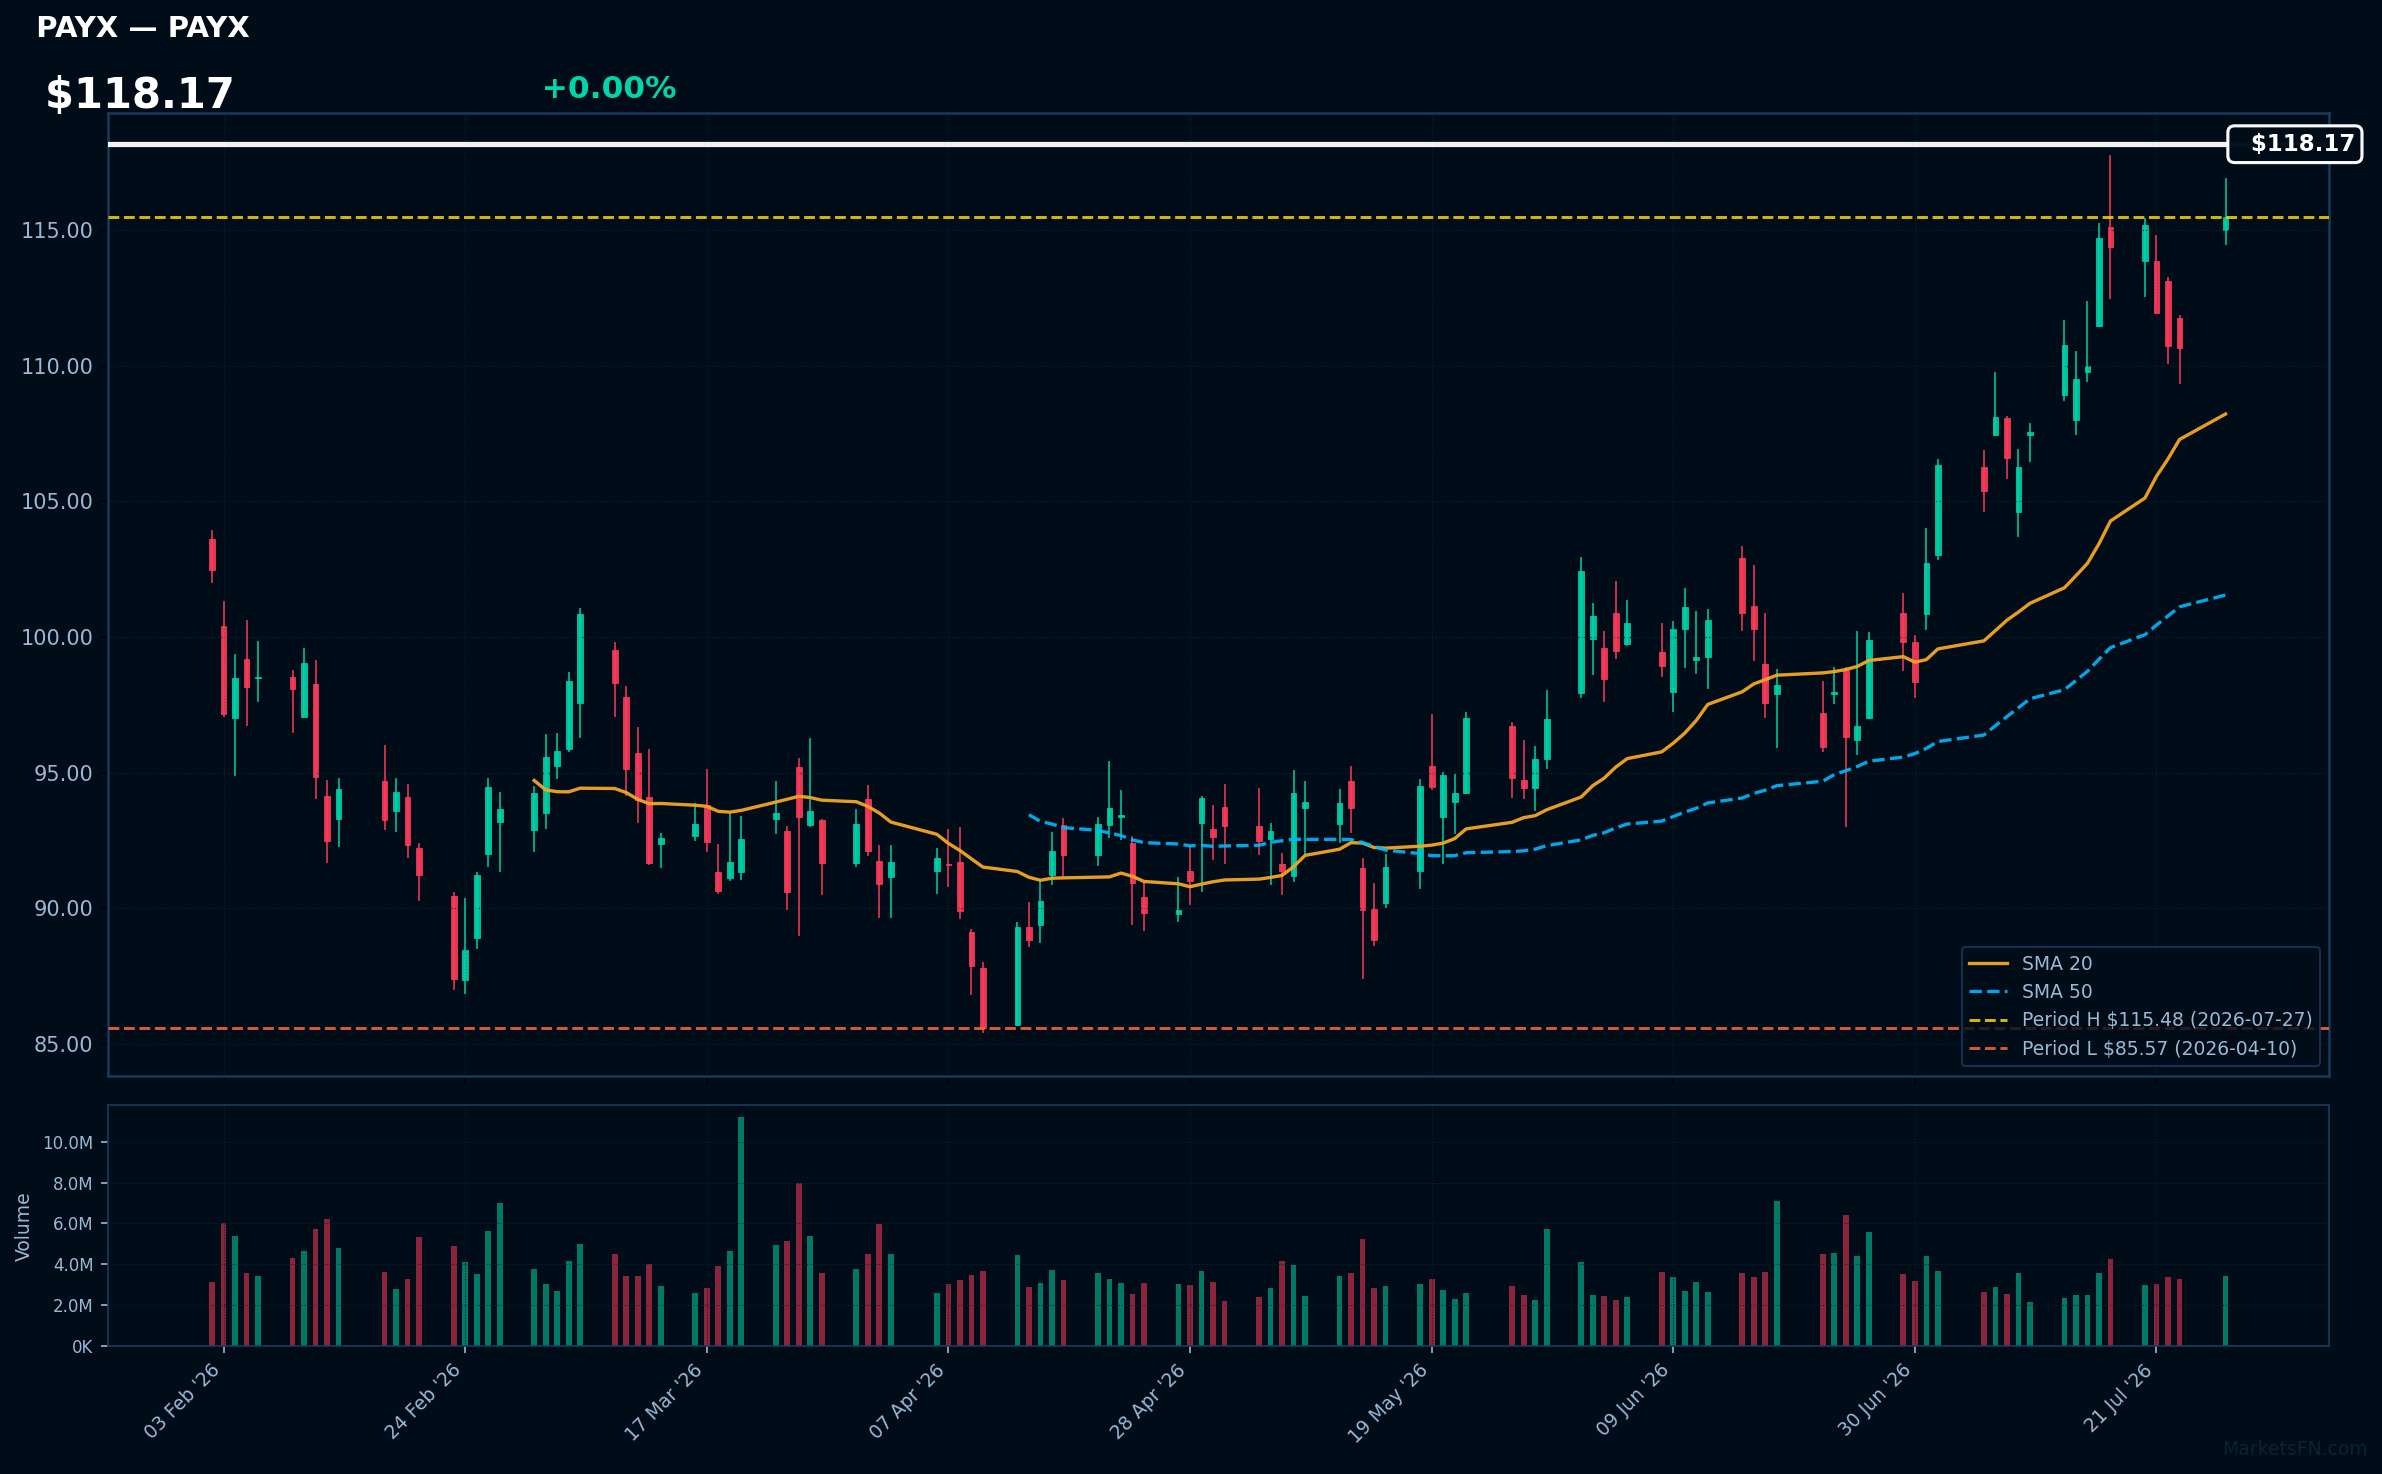Click the tallest volume bar above 10.0M
The height and width of the screenshot is (1474, 2382).
pyautogui.click(x=741, y=1231)
